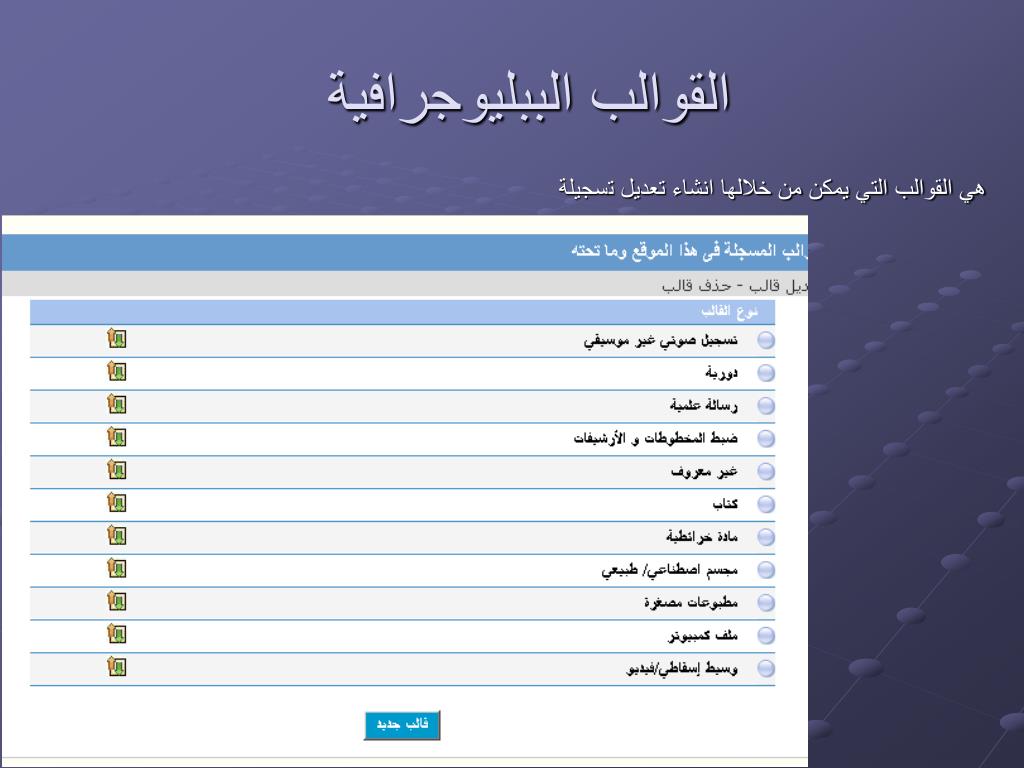Screen dimensions: 1024x768
Task: Click the icon in the مطبوعات مصغرة row
Action: 116,601
